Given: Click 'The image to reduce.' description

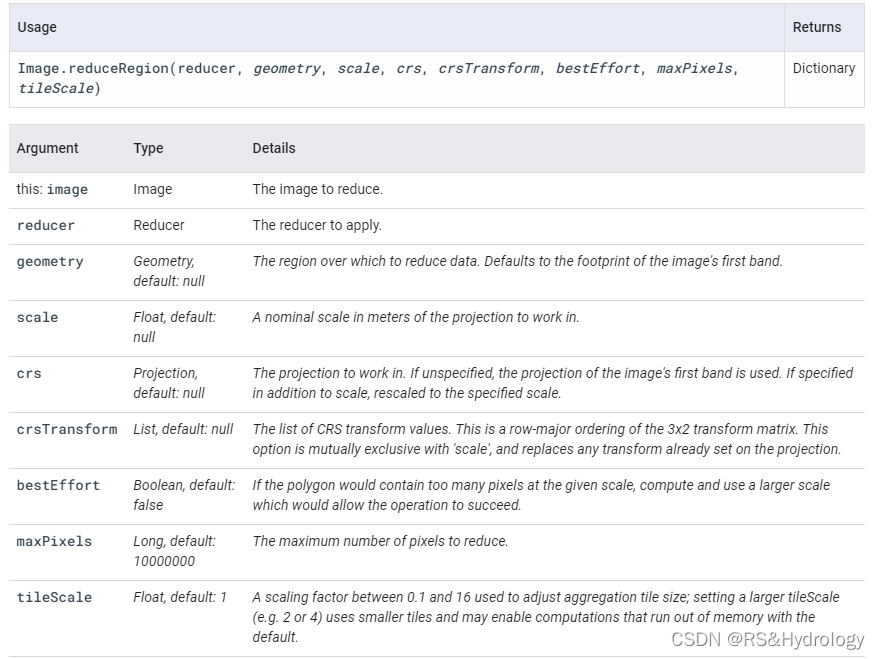Looking at the screenshot, I should (317, 189).
